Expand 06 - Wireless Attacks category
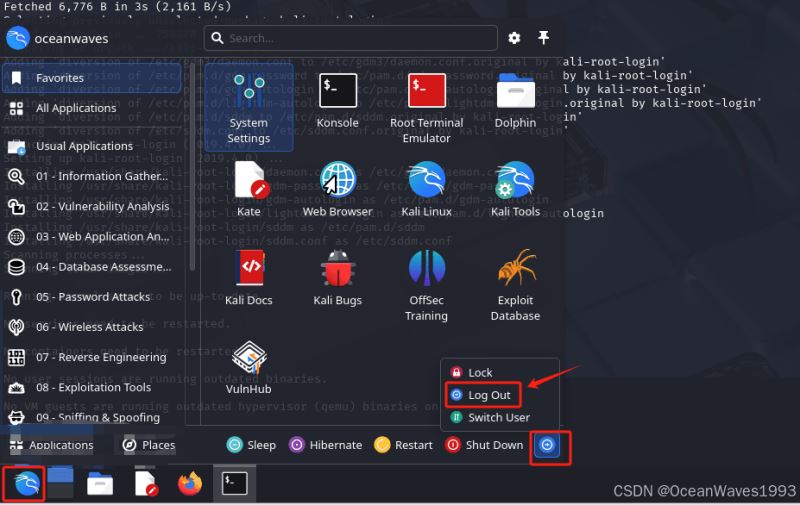Image resolution: width=800 pixels, height=505 pixels. tap(89, 327)
